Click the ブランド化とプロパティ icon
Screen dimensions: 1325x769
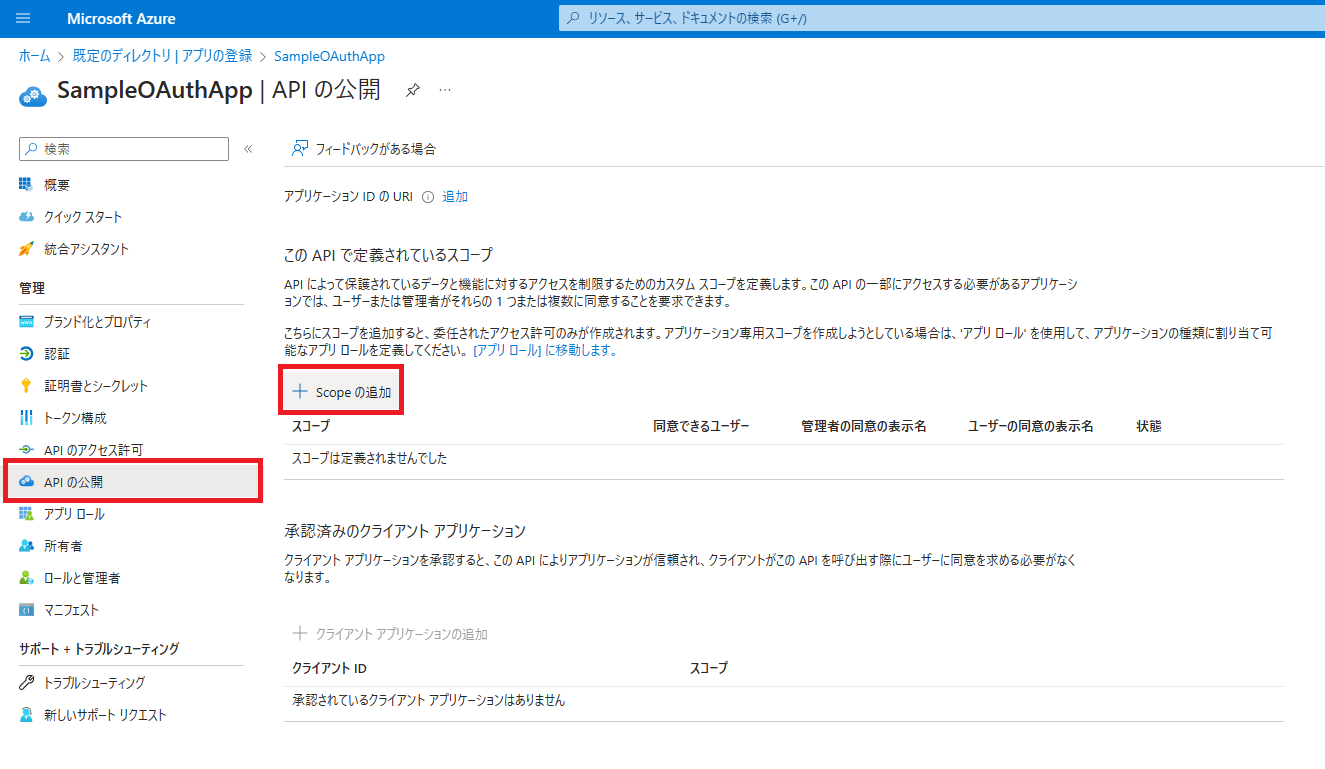[x=26, y=322]
